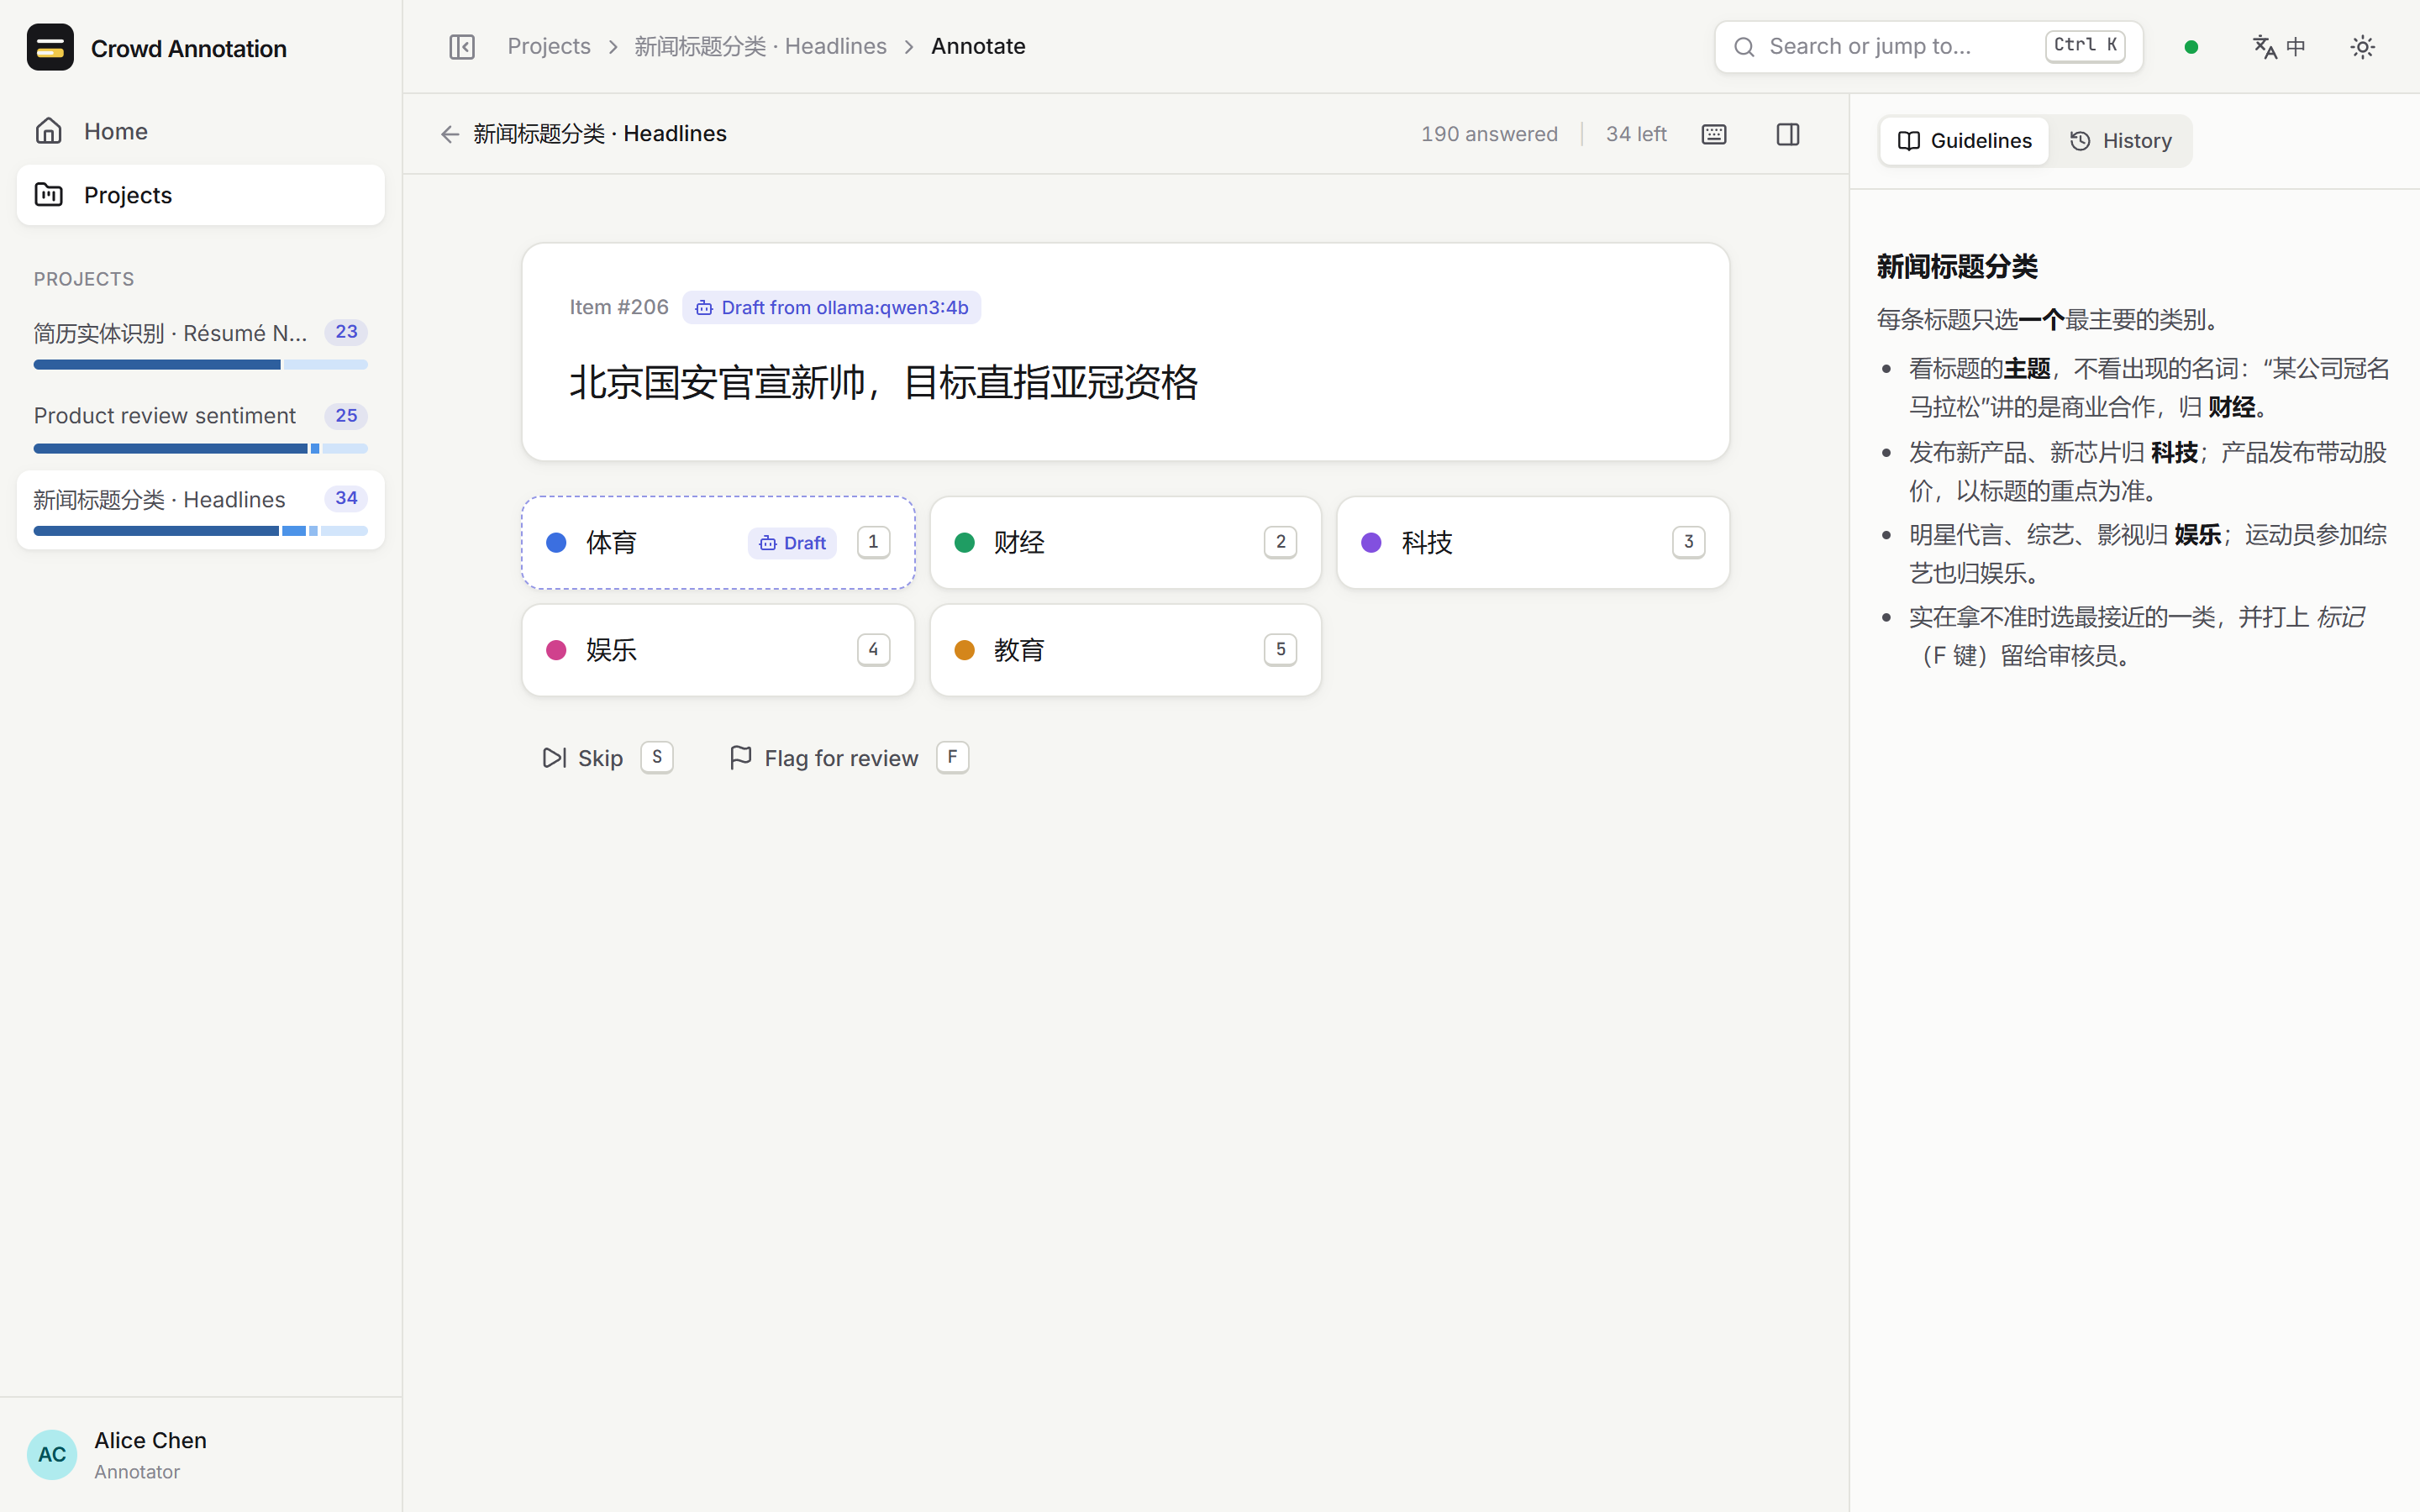Click the 25 badge on Product review sentiment

coord(346,416)
